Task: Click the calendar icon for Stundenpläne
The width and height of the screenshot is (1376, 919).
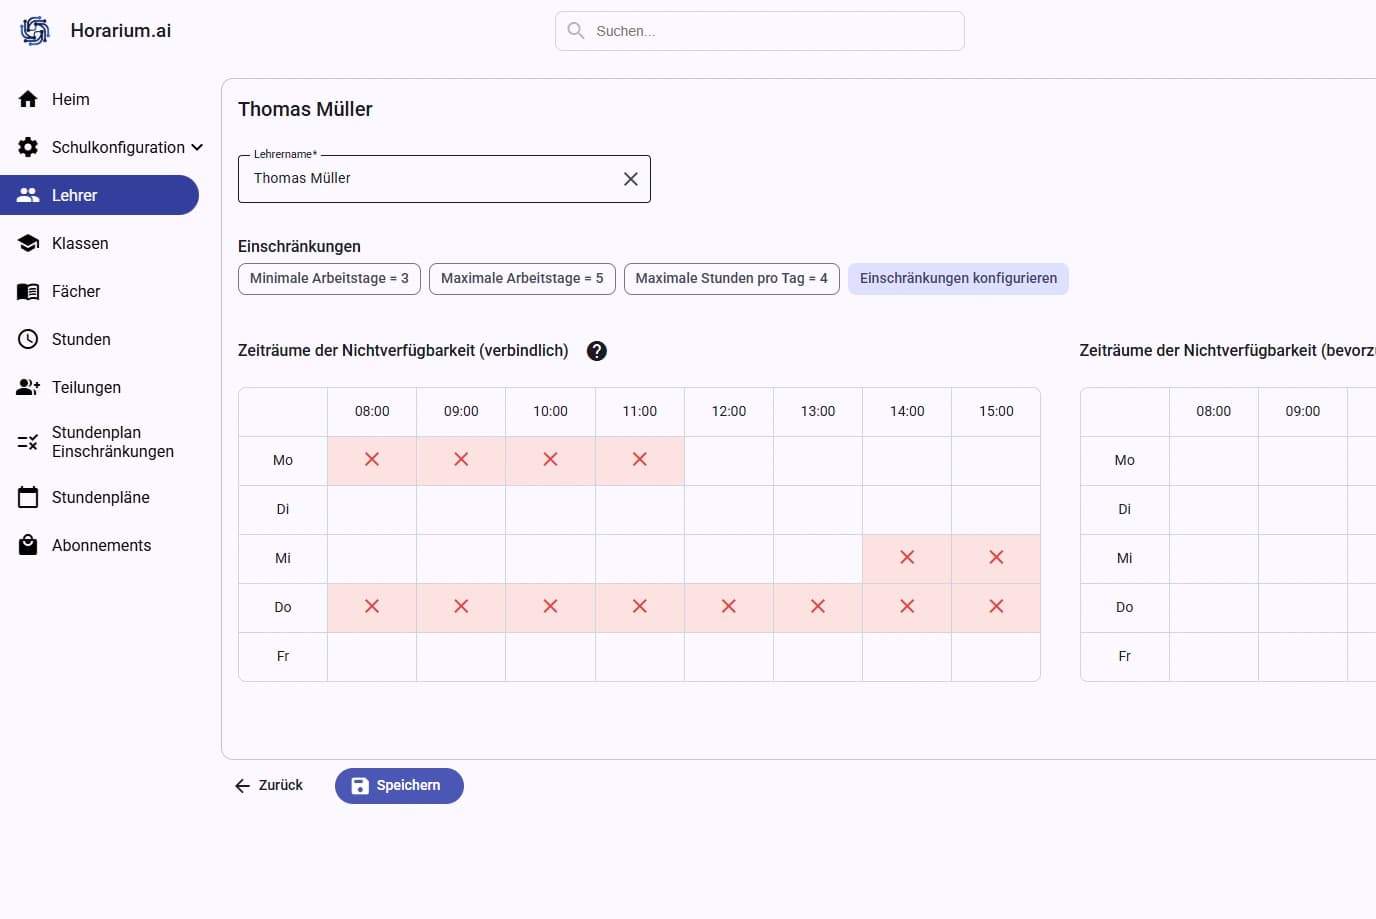Action: click(28, 497)
